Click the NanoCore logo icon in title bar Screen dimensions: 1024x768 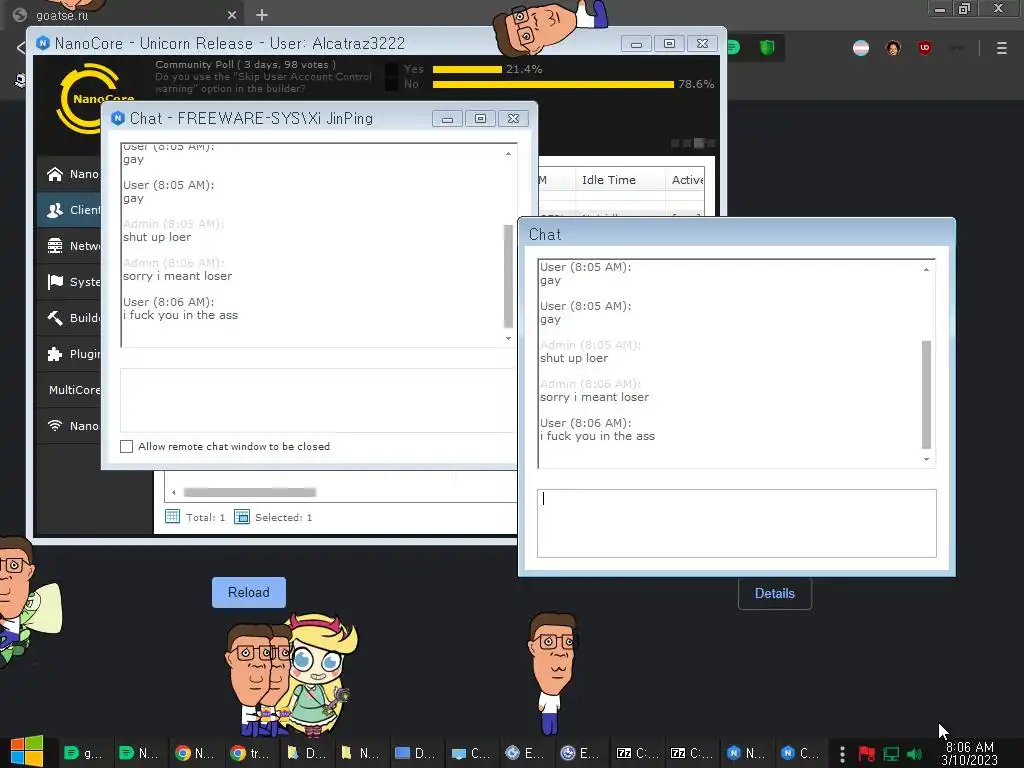pos(43,43)
